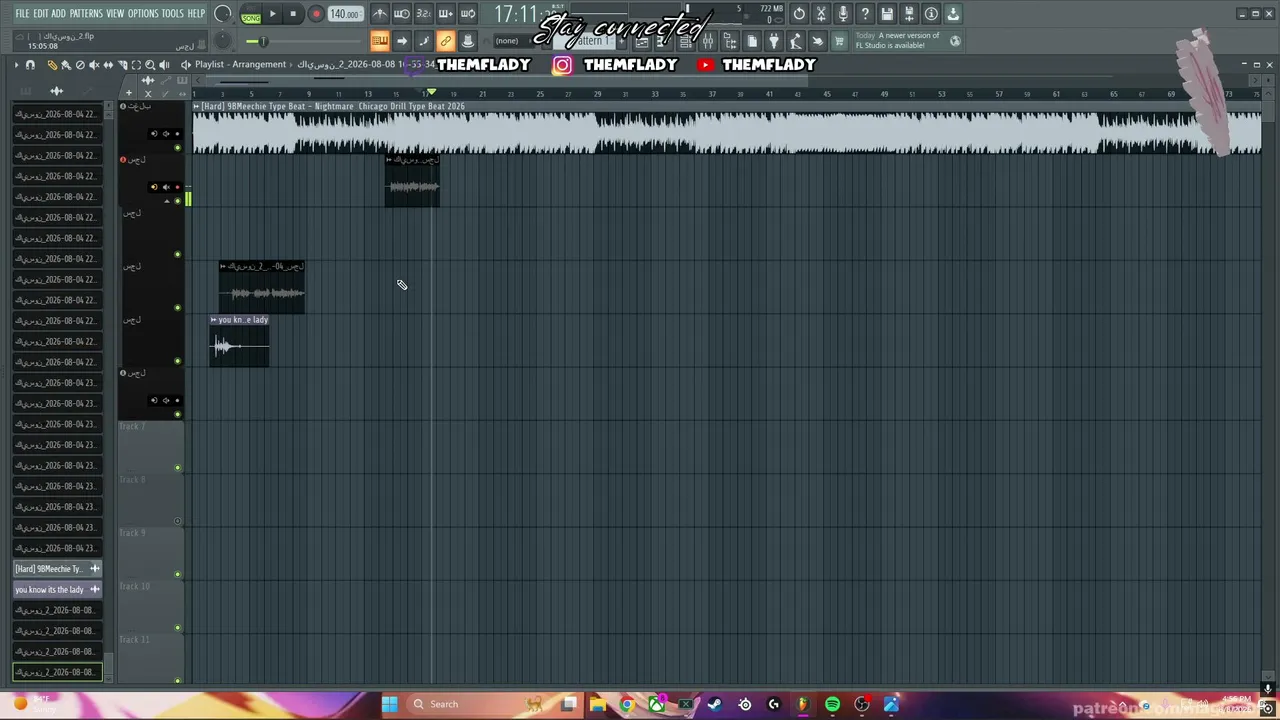Open the Playlist - Arrangement selector
This screenshot has height=720, width=1280.
pos(240,65)
